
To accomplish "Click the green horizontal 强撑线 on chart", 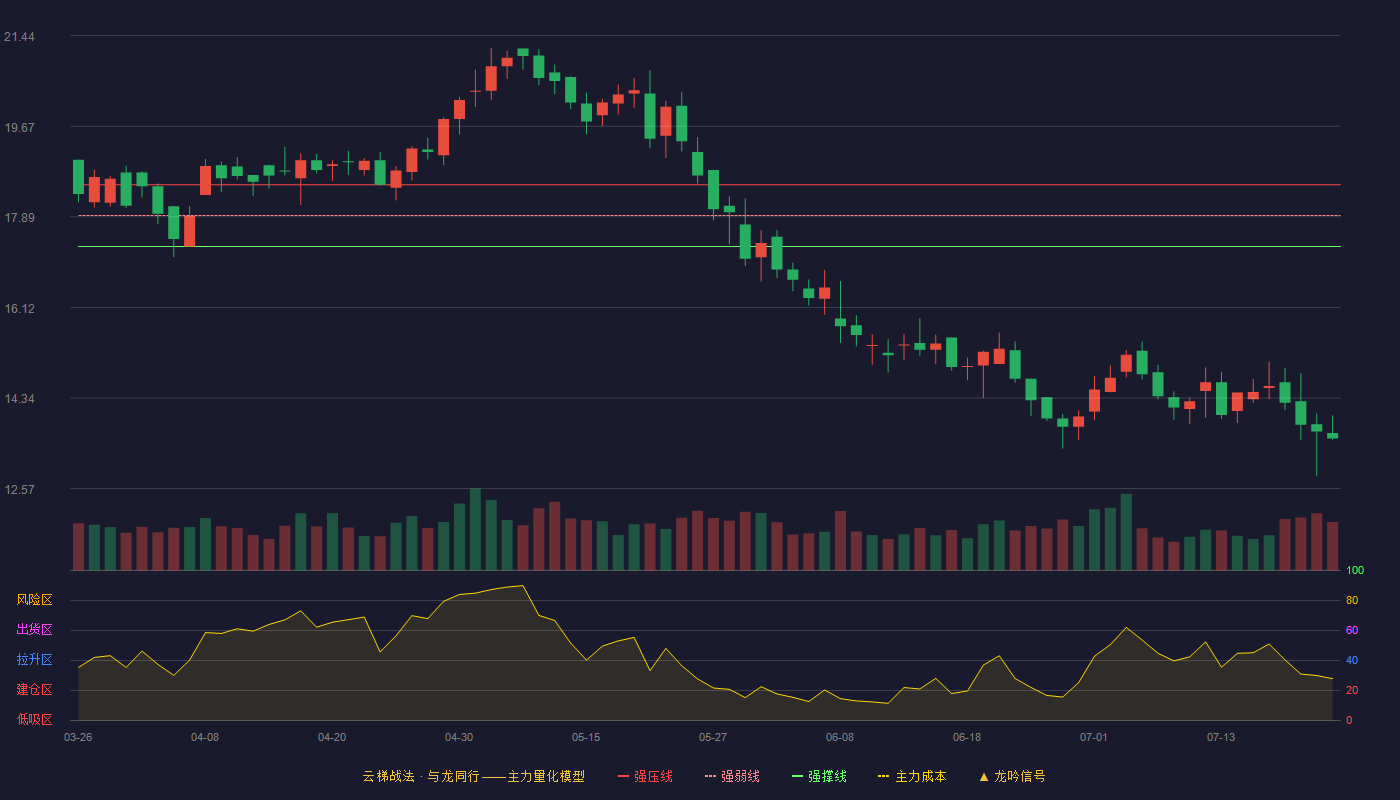I will (x=709, y=246).
